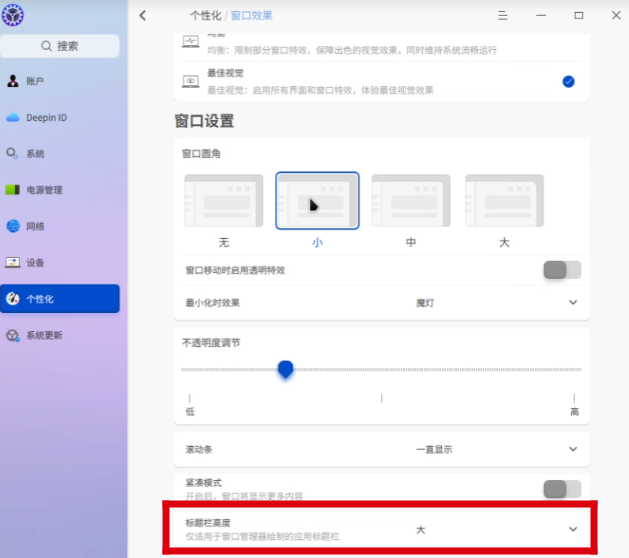Open 滚动条 dropdown showing 一直显示
This screenshot has width=629, height=558.
[x=497, y=449]
